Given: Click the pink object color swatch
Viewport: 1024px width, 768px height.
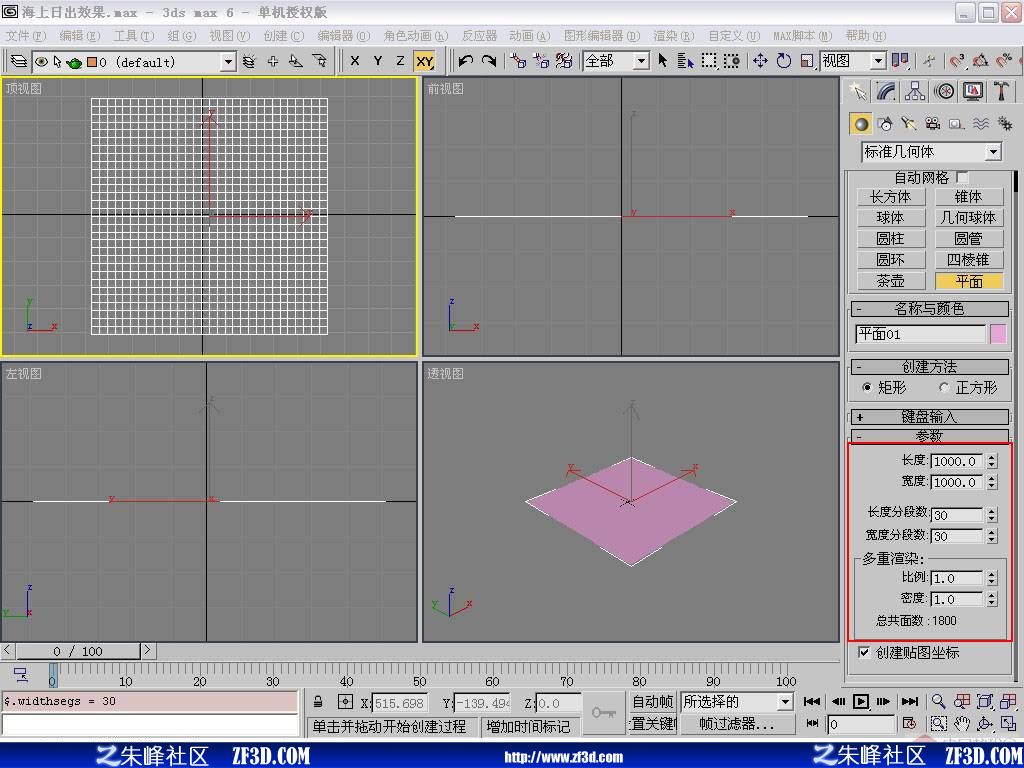Looking at the screenshot, I should [x=999, y=334].
